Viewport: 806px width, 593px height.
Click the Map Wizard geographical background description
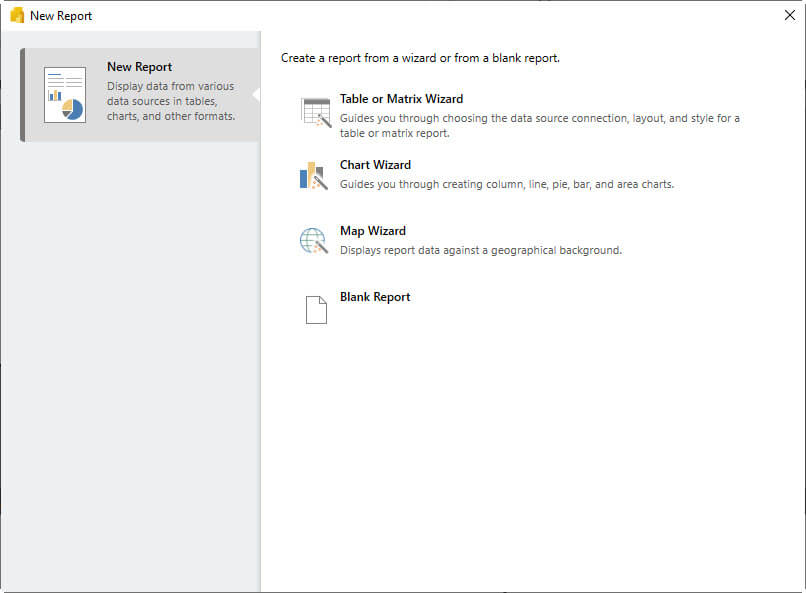[x=480, y=250]
